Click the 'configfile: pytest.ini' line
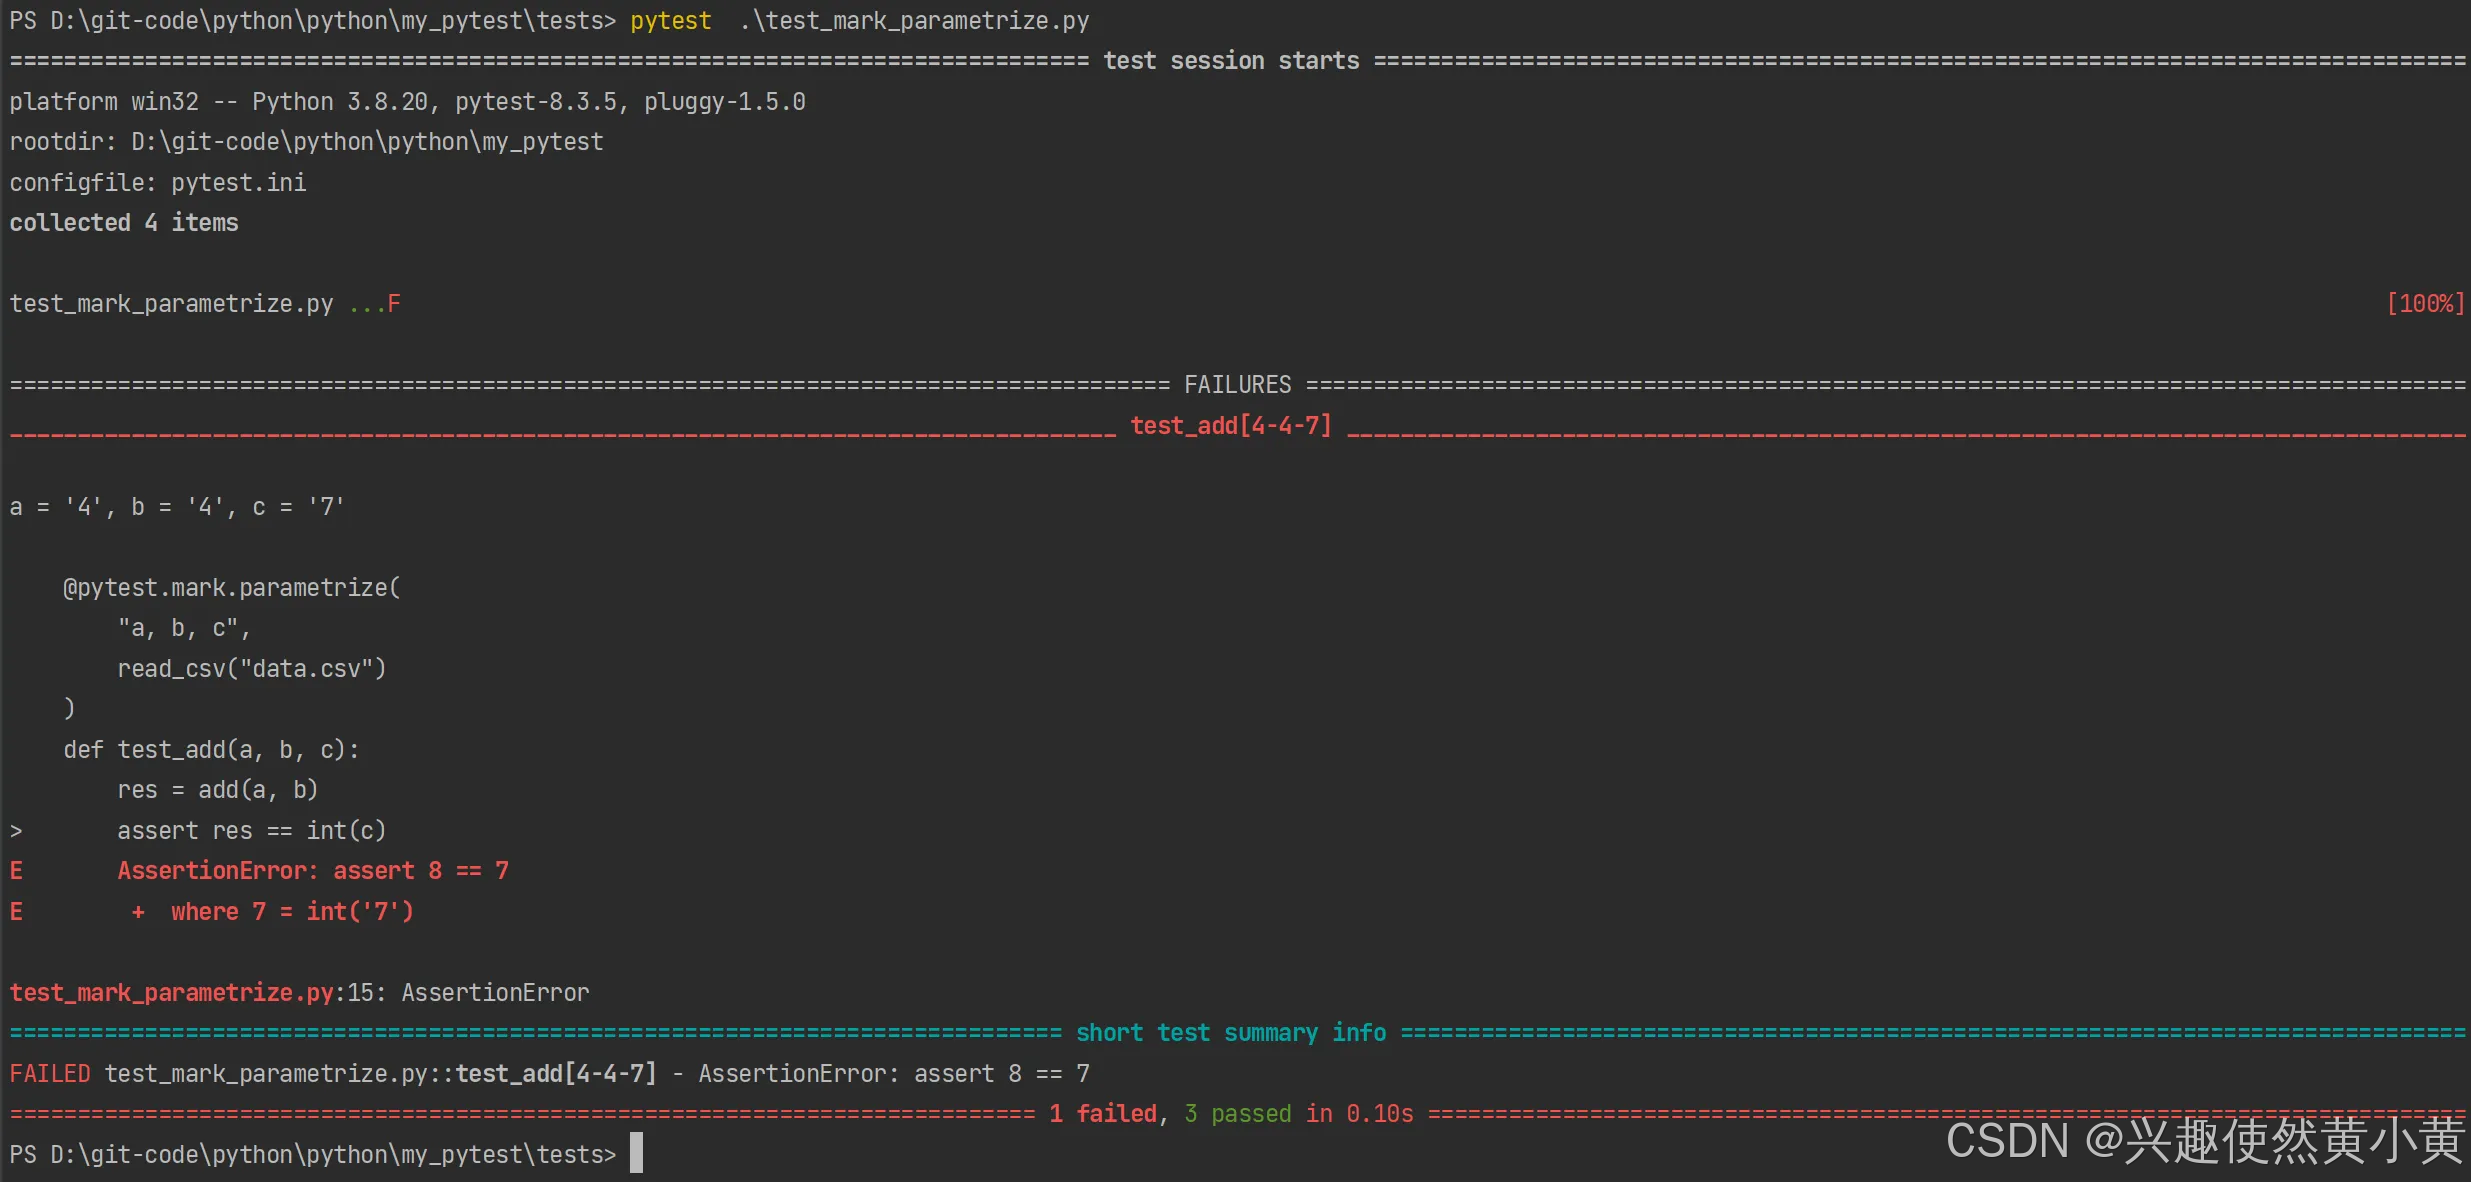This screenshot has width=2471, height=1182. [158, 183]
